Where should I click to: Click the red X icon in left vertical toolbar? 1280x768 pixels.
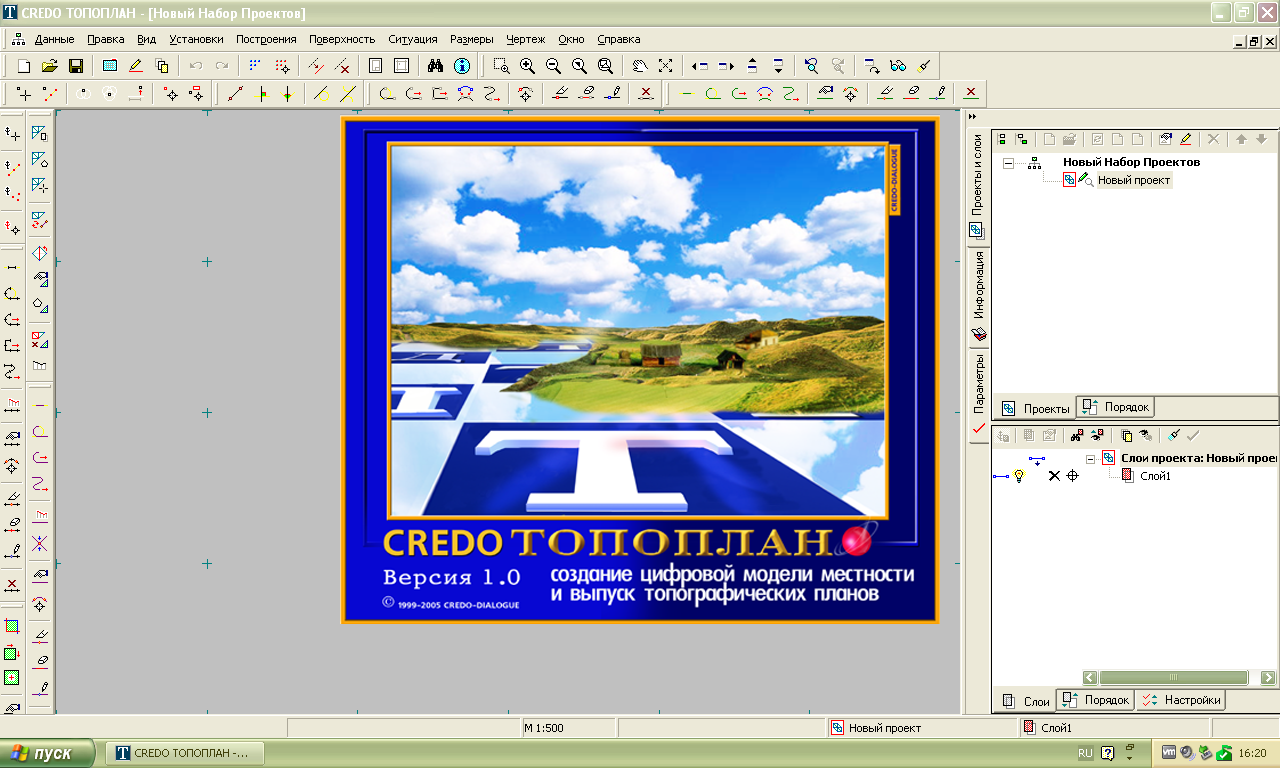point(12,584)
